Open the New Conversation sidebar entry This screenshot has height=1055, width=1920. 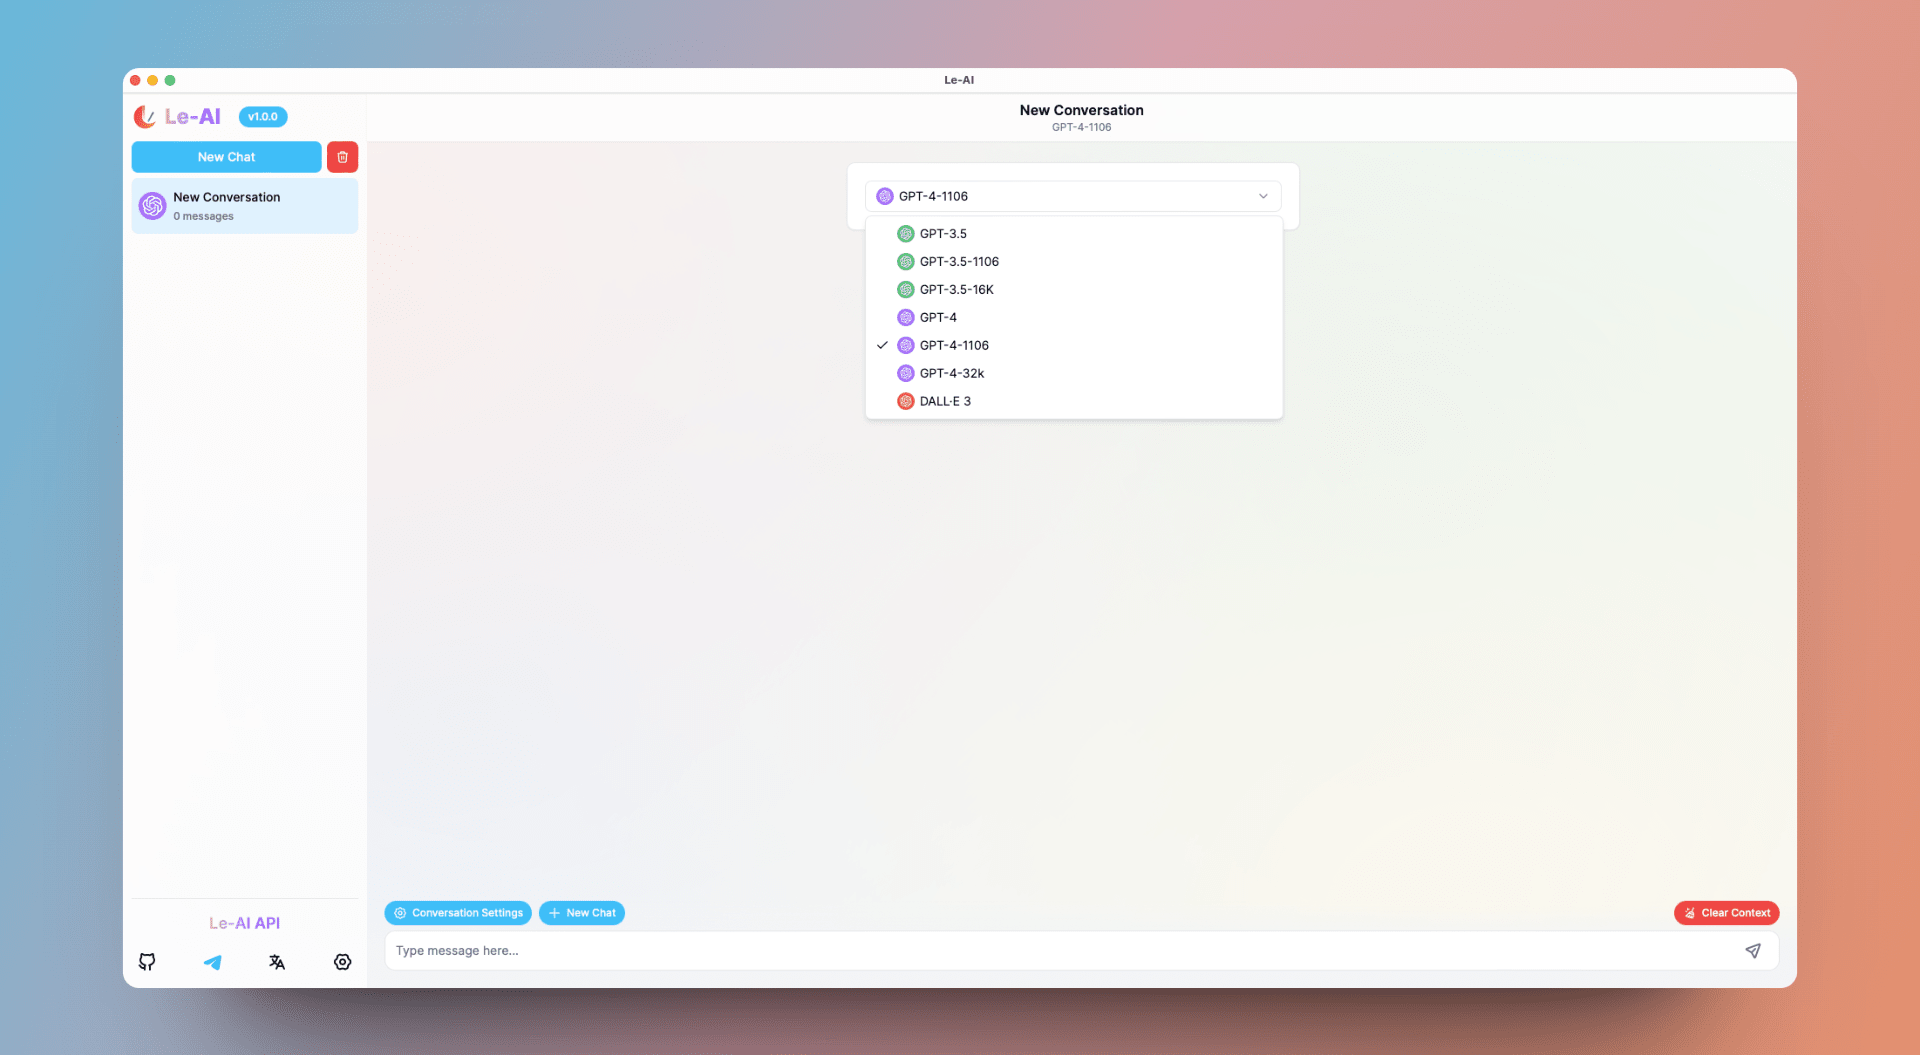(x=245, y=206)
